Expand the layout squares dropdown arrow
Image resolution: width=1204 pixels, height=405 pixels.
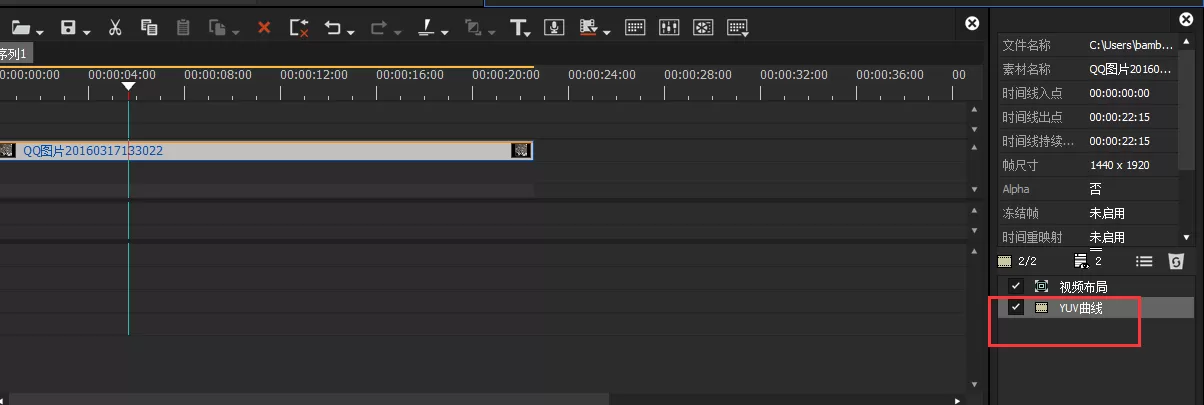tap(492, 32)
